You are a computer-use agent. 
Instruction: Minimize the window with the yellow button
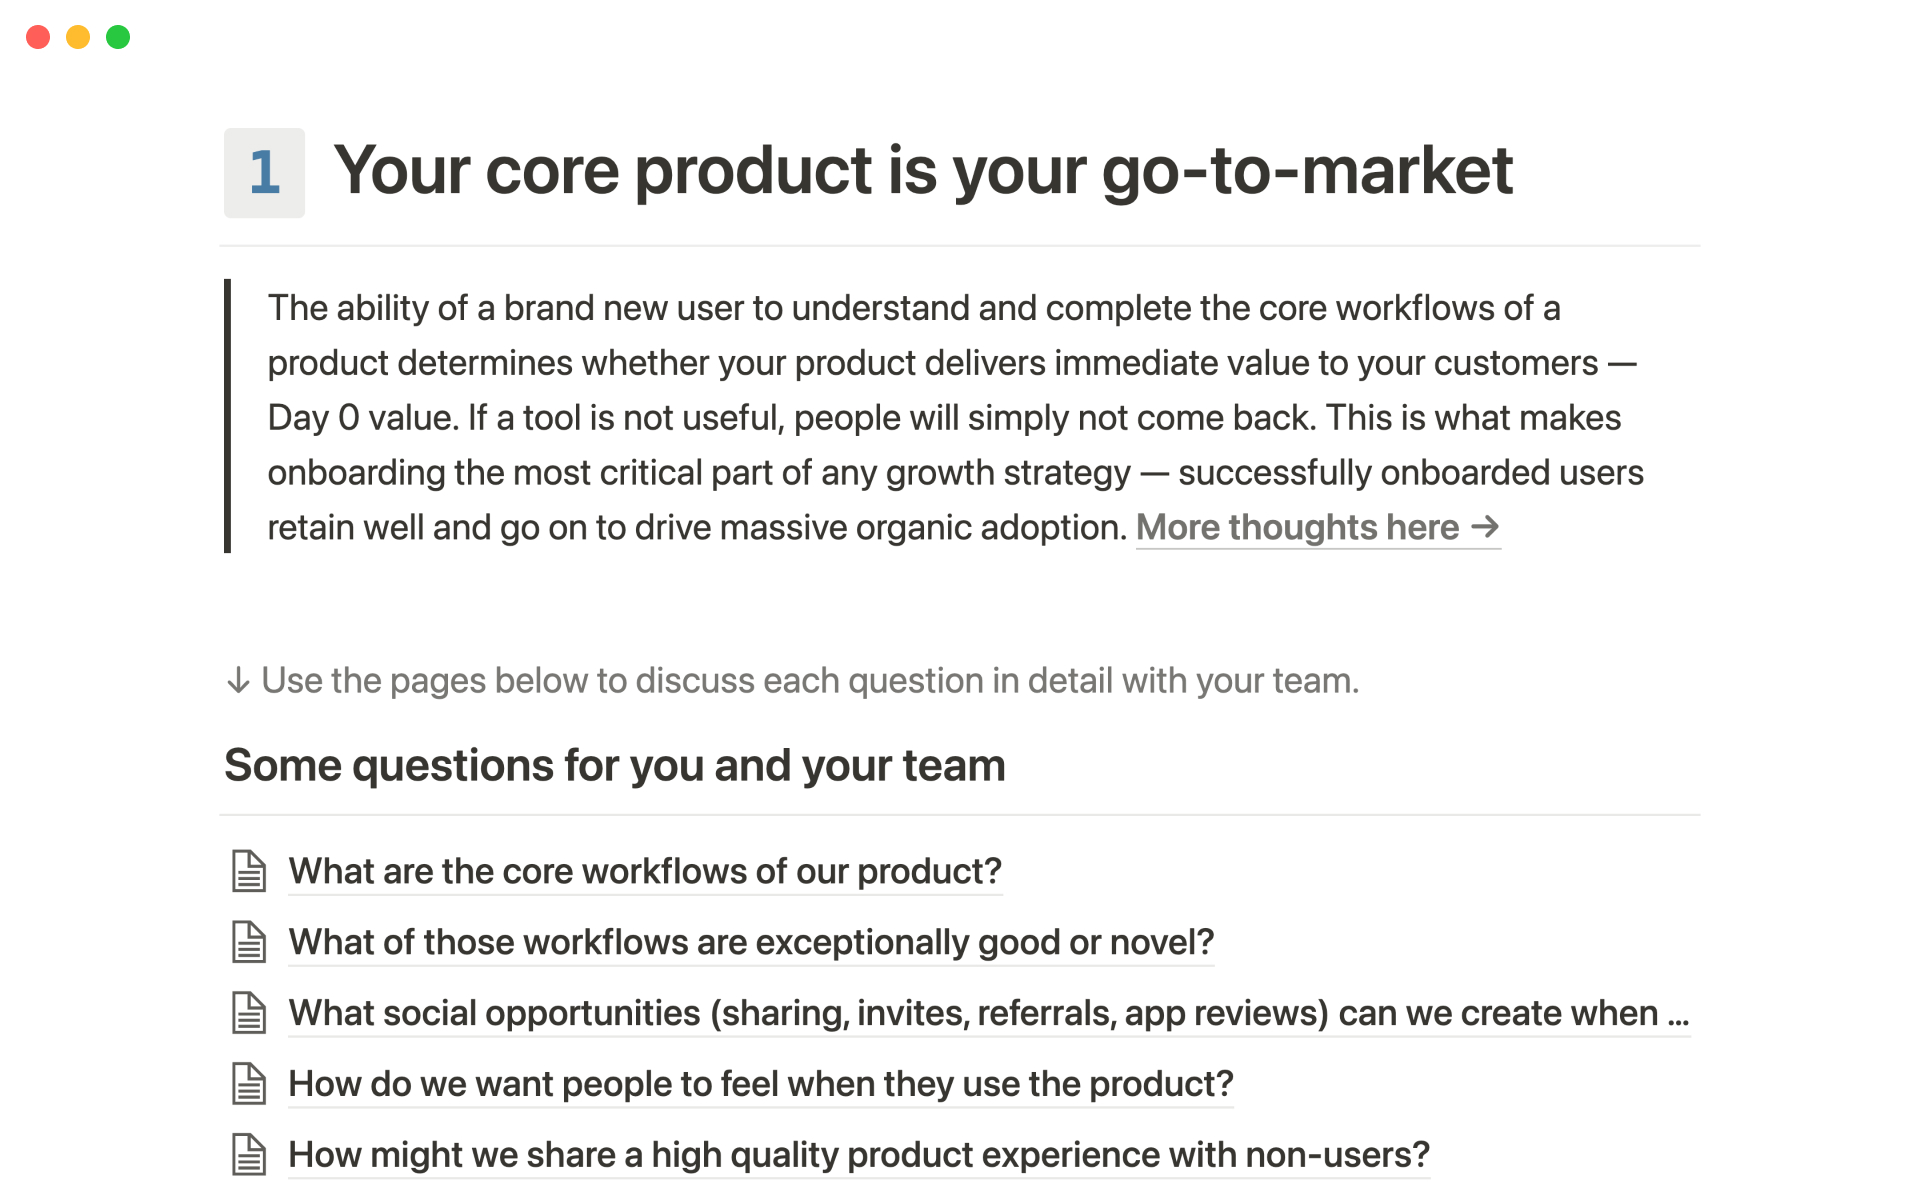pyautogui.click(x=78, y=37)
